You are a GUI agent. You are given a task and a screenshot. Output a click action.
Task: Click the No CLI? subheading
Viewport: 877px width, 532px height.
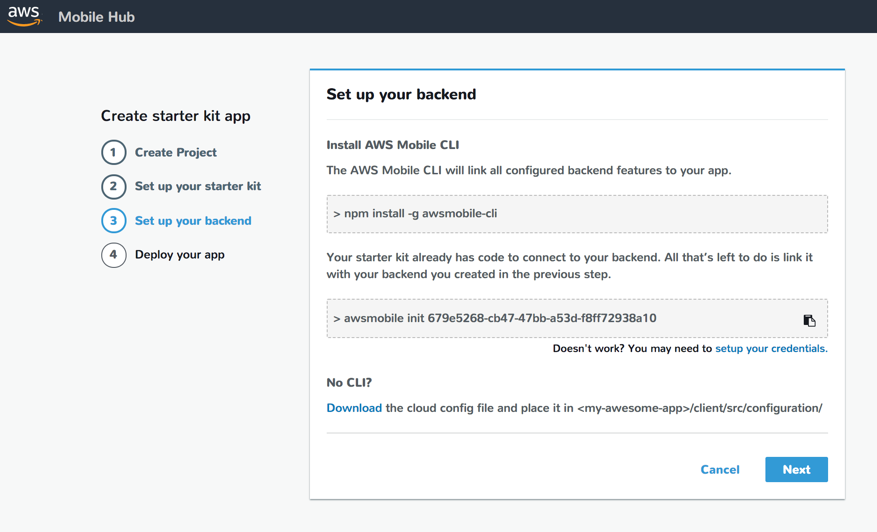349,383
